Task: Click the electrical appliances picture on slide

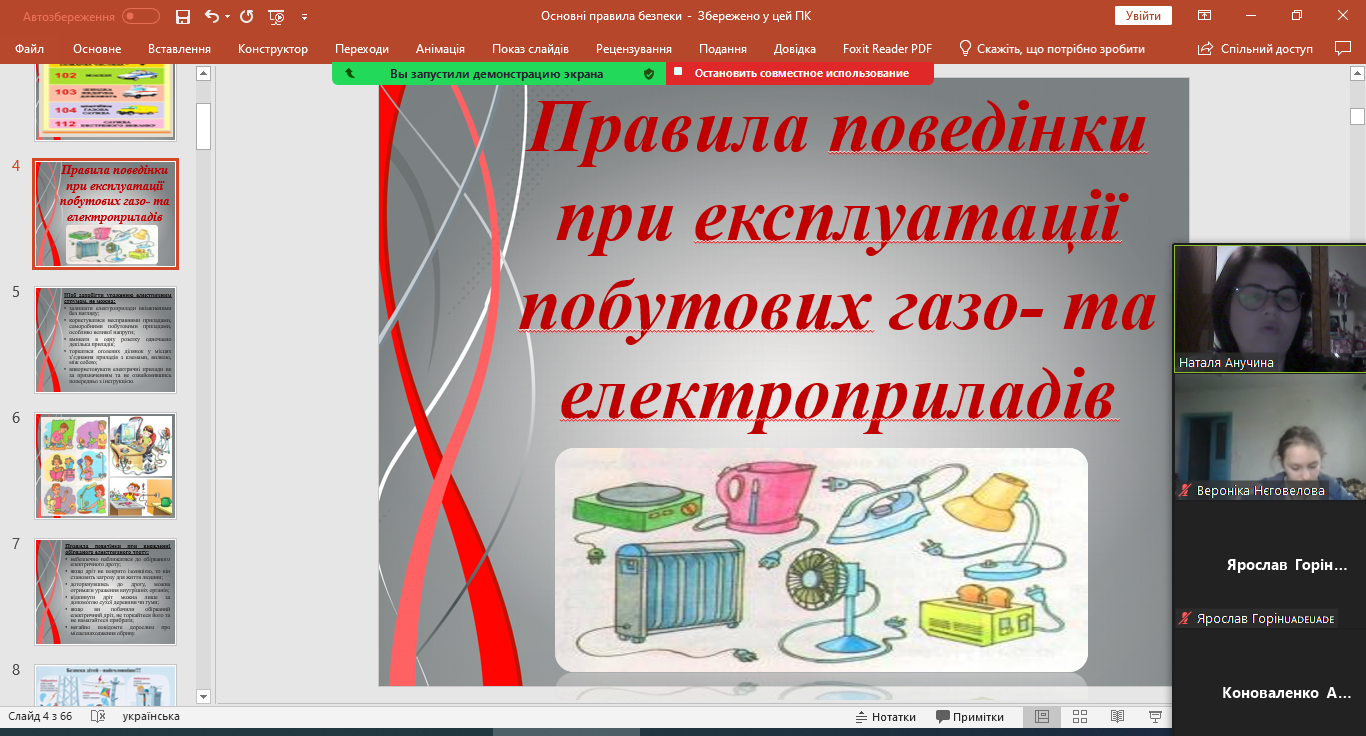Action: (821, 560)
